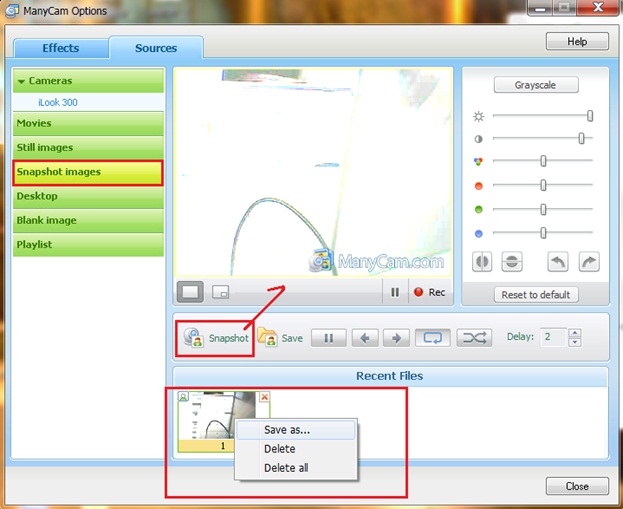Click the contrast half-circle icon
This screenshot has height=509, width=623.
click(478, 139)
